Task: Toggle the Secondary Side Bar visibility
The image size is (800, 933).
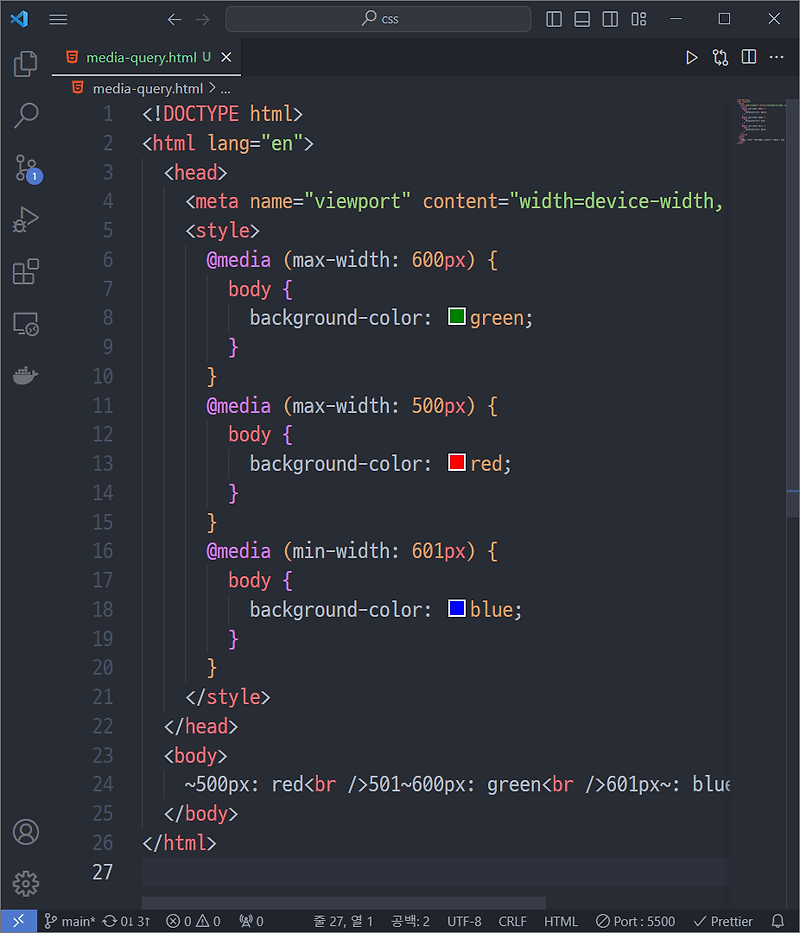Action: click(610, 18)
